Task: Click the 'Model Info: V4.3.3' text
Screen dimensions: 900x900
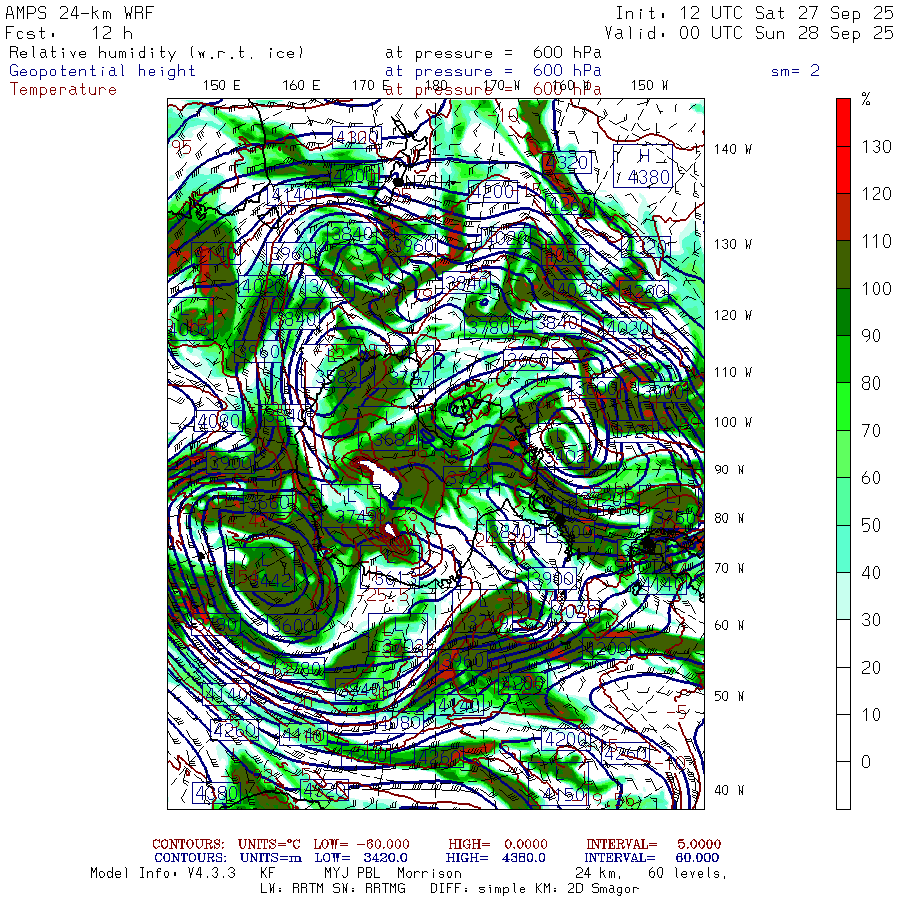Action: 163,873
